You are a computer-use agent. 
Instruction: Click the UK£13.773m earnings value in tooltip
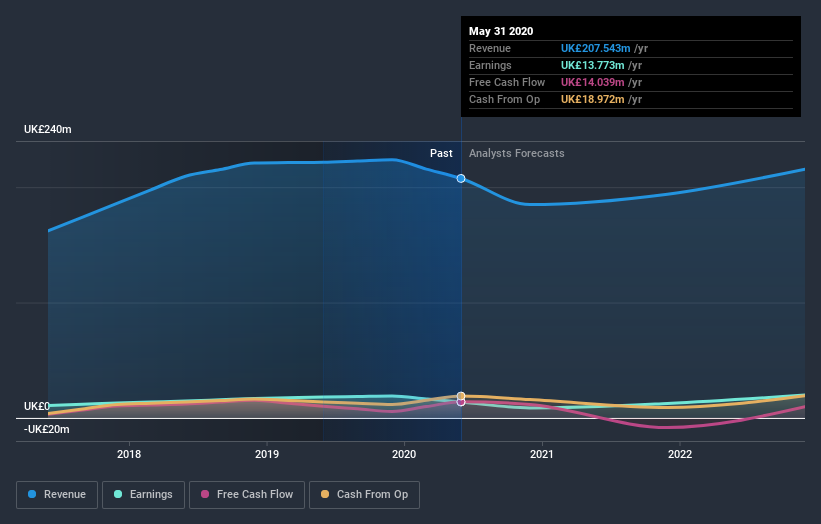[592, 65]
